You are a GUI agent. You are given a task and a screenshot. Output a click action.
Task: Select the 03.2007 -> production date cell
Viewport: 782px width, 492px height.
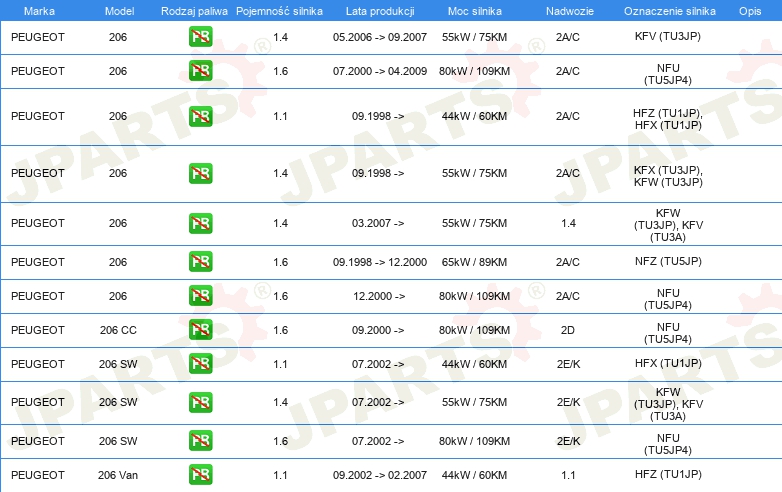[378, 223]
